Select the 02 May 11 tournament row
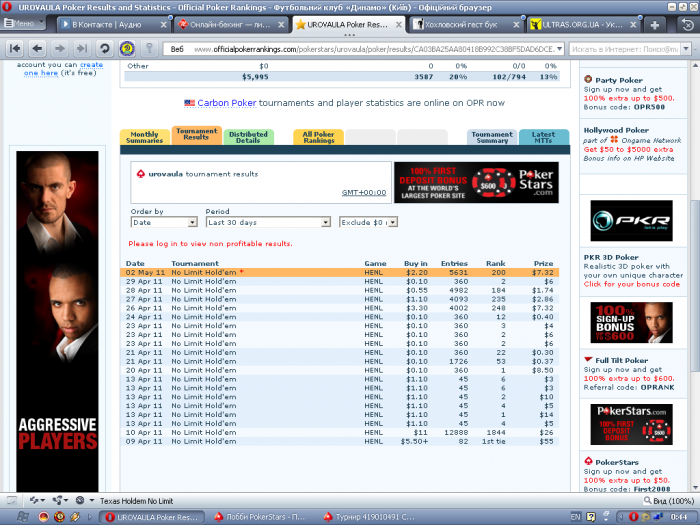 pos(339,272)
